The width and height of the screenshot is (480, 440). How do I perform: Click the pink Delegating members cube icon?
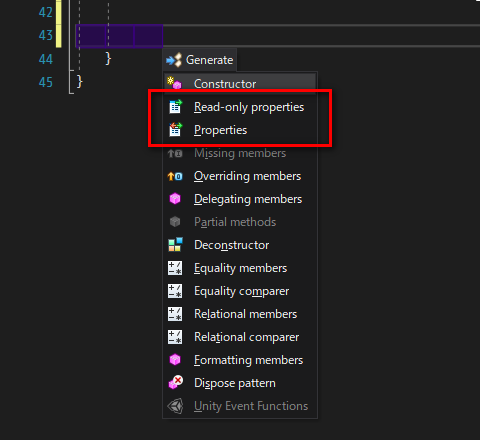point(175,199)
